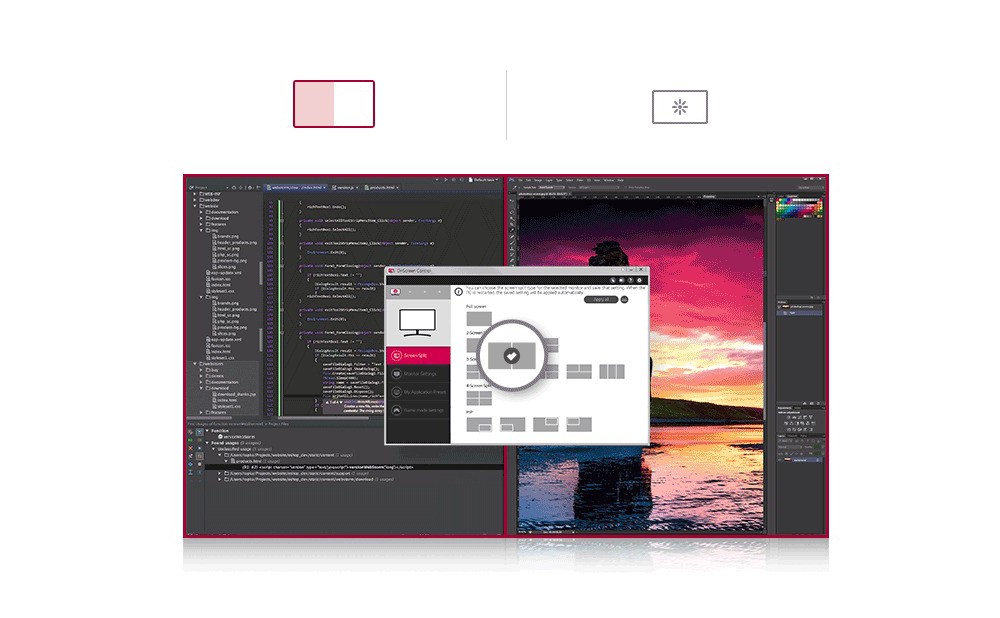Open Screen Split in OnScreen Control
1000x618 pixels.
[418, 355]
